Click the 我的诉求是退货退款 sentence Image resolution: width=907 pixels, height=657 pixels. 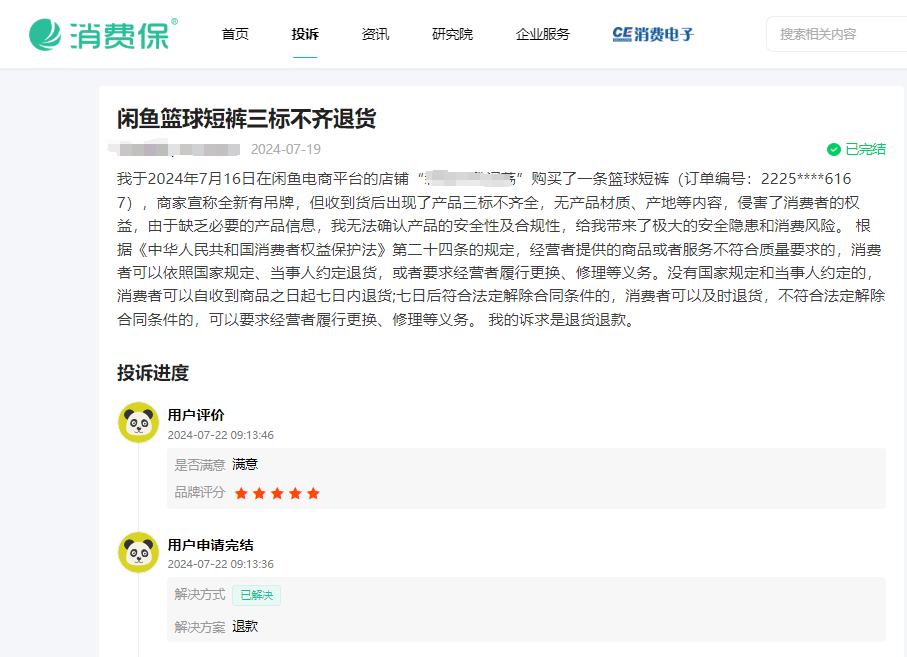pos(562,319)
